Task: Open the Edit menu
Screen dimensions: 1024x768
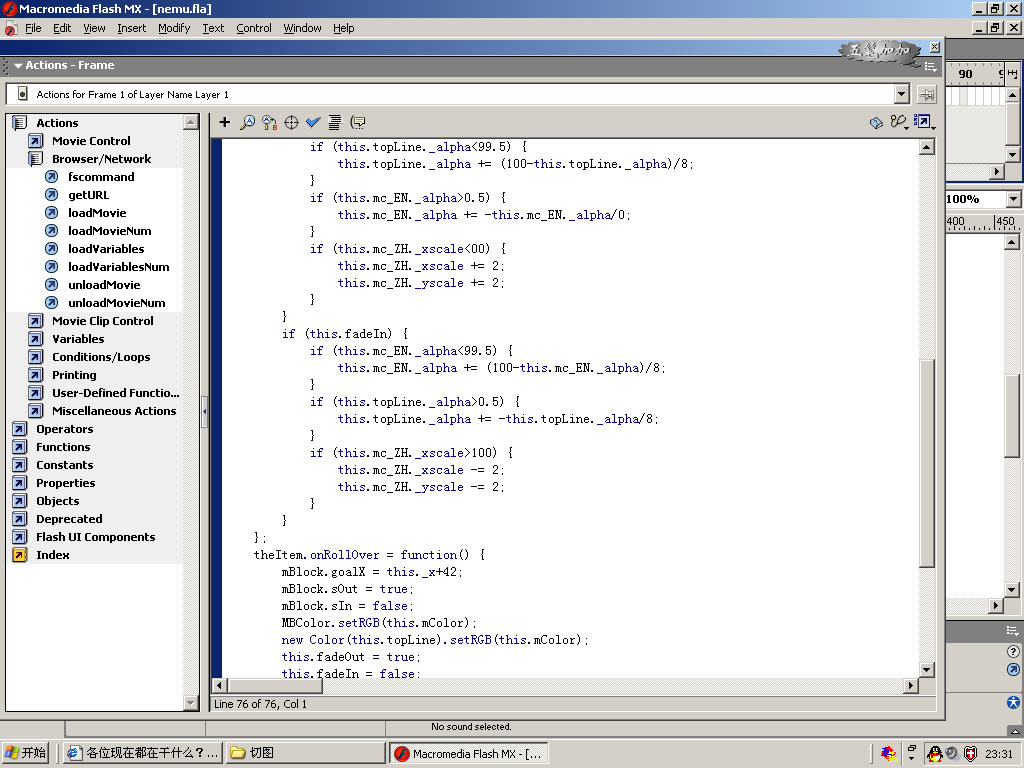Action: click(x=62, y=28)
